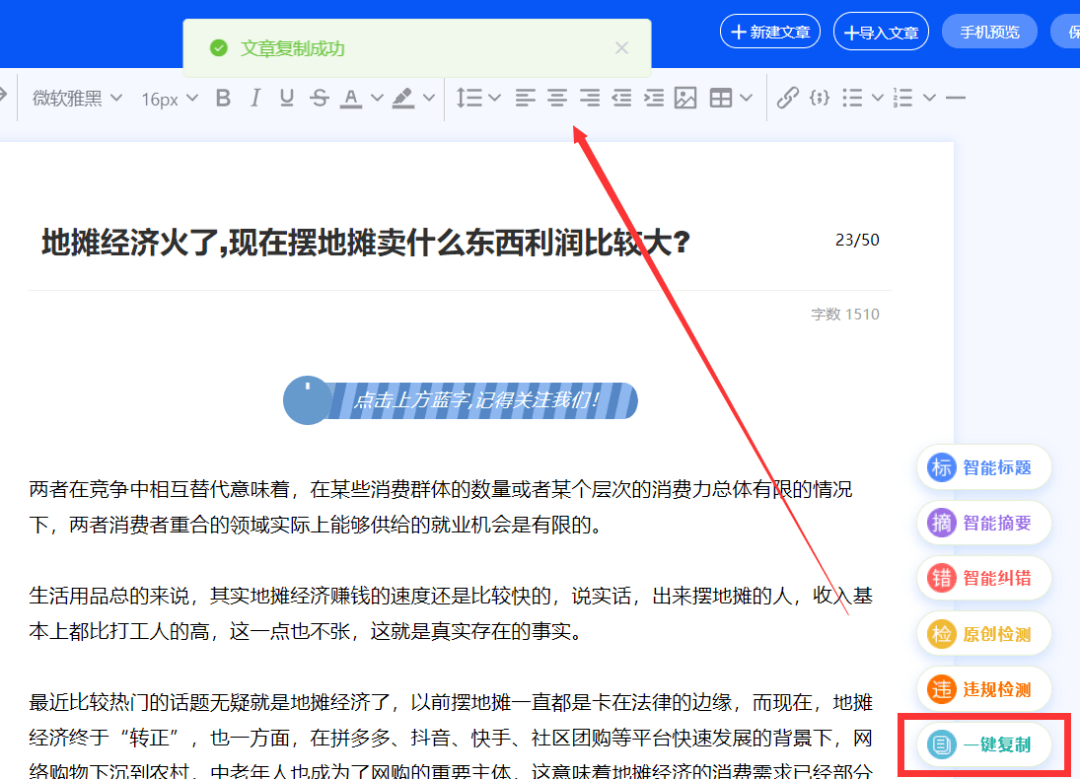This screenshot has width=1080, height=779.
Task: Expand font color options arrow
Action: pyautogui.click(x=377, y=98)
